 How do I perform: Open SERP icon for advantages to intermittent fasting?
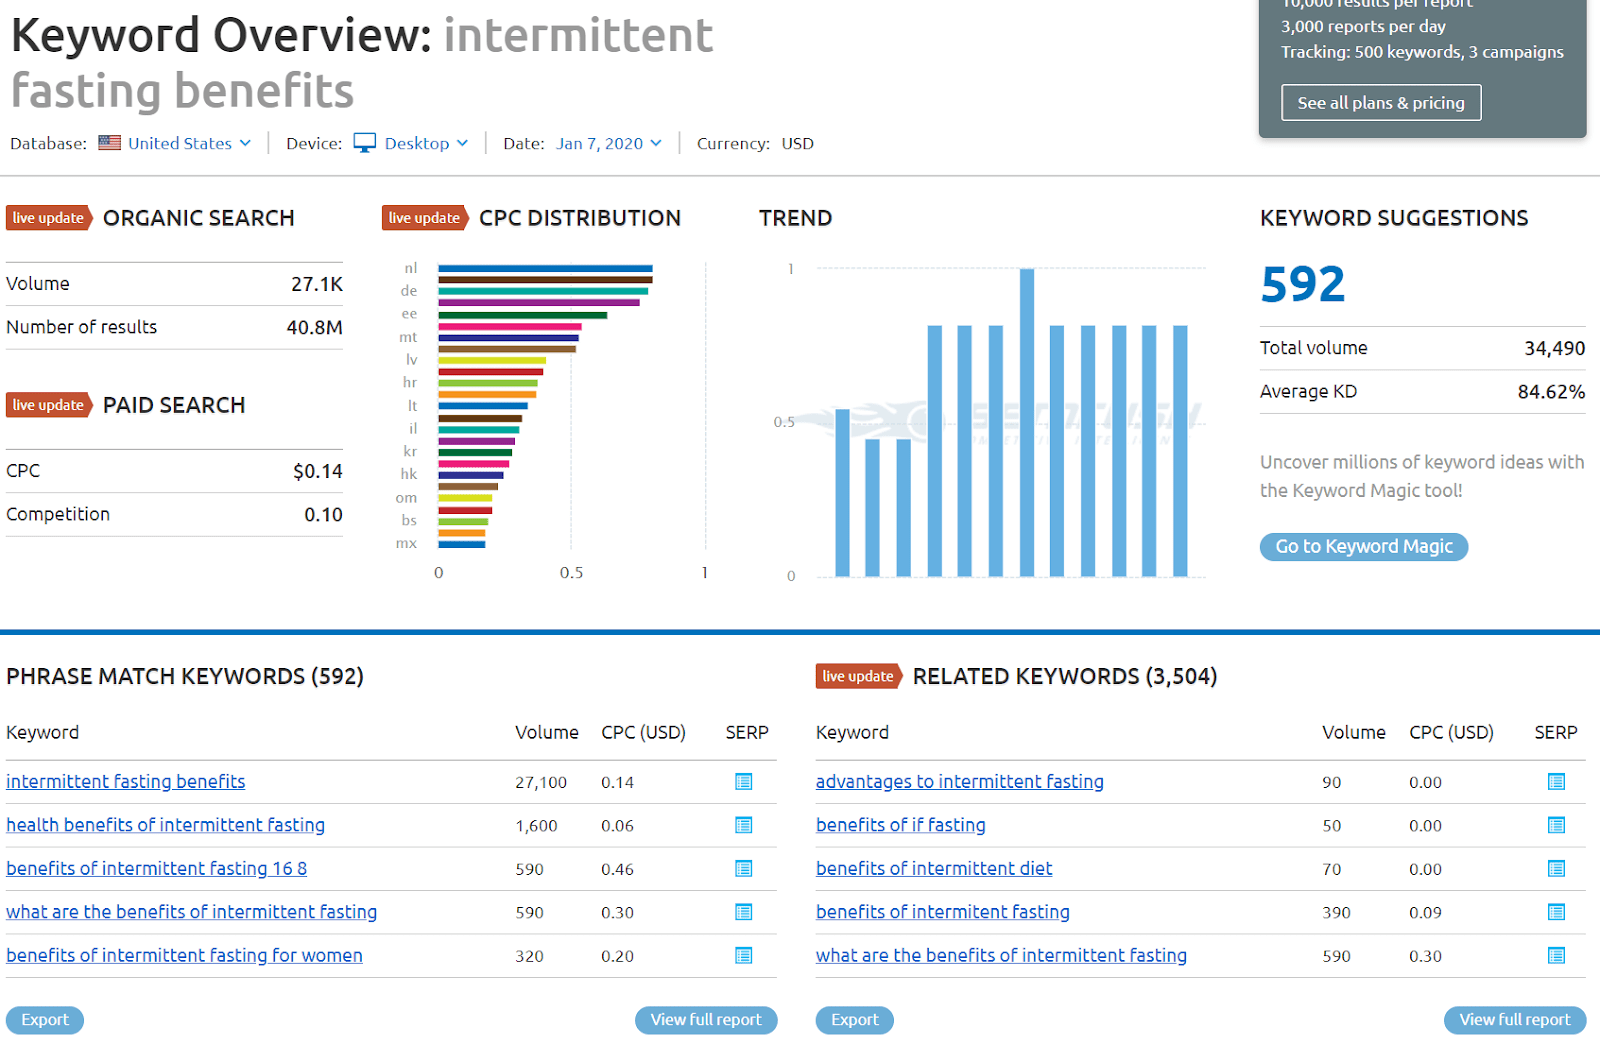pyautogui.click(x=1556, y=782)
